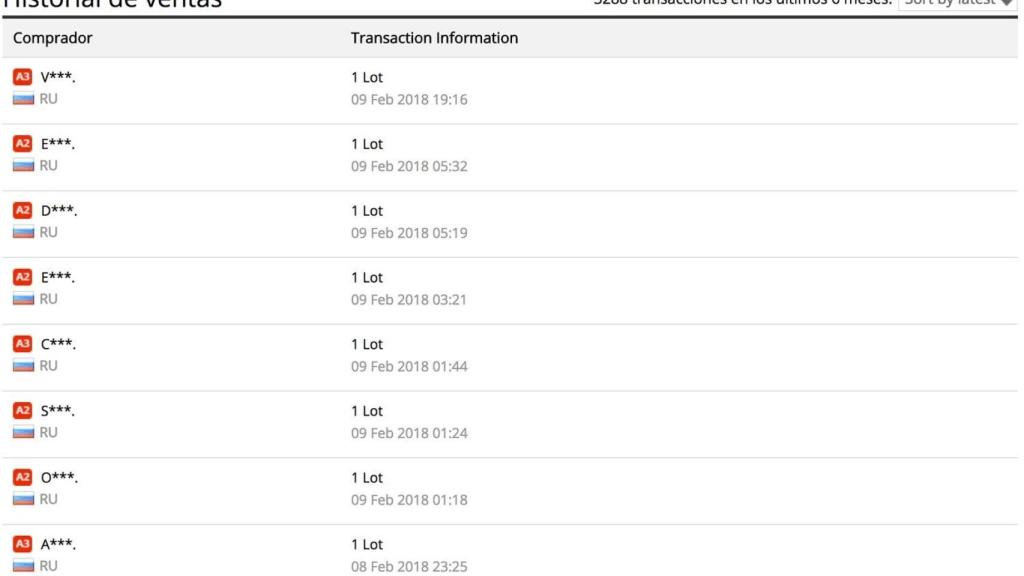Select the A3 level badge for C***.
Image resolution: width=1024 pixels, height=576 pixels.
(22, 344)
